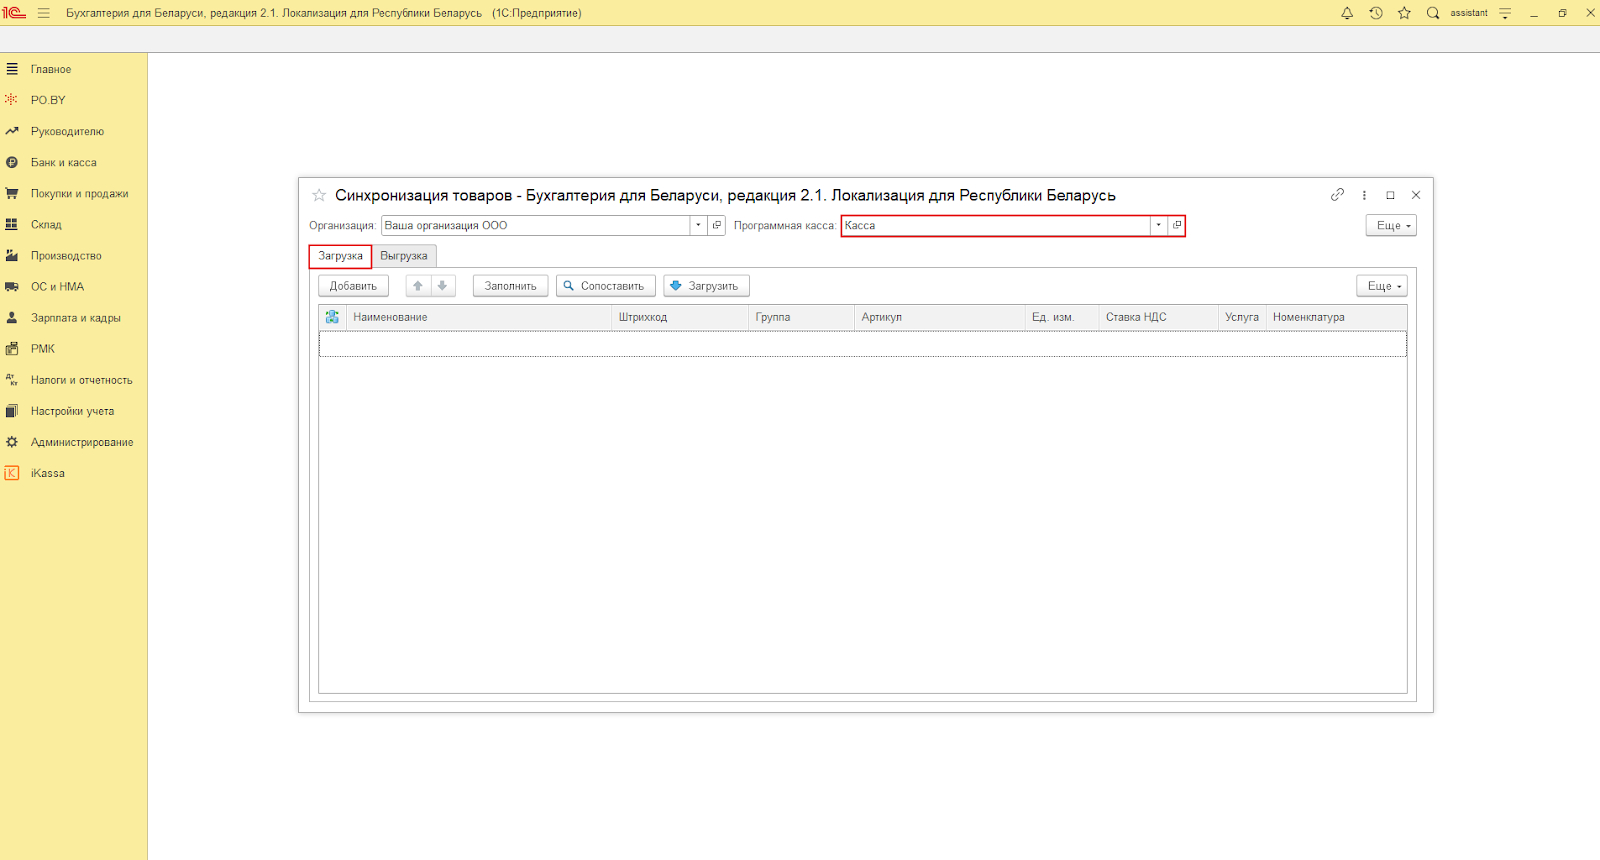Screen dimensions: 1600x860
Task: Move row up with the up arrow
Action: (x=418, y=286)
